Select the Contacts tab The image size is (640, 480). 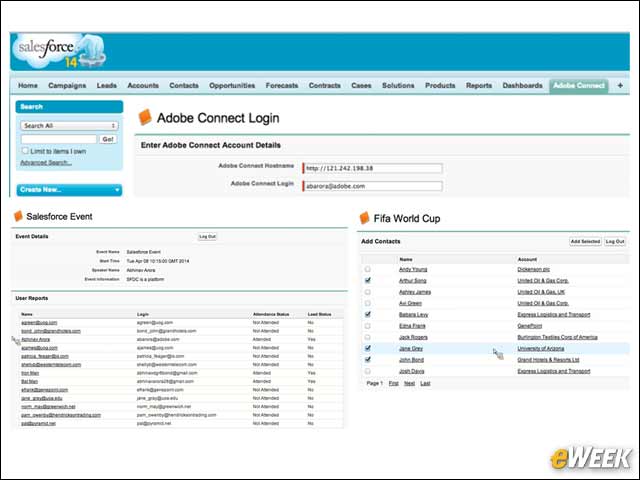click(184, 85)
